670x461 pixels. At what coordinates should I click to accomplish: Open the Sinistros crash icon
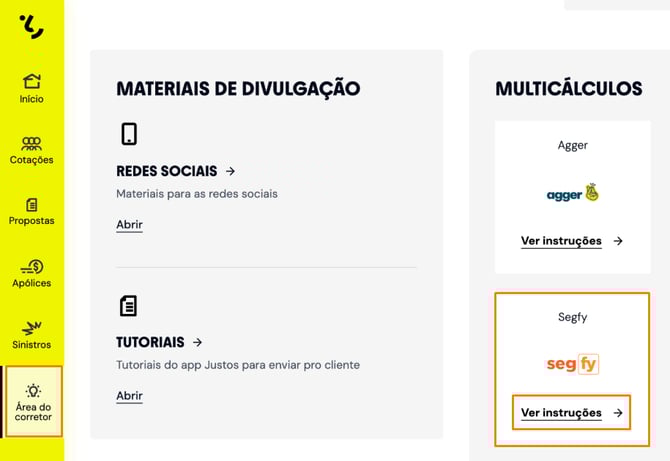[x=32, y=328]
